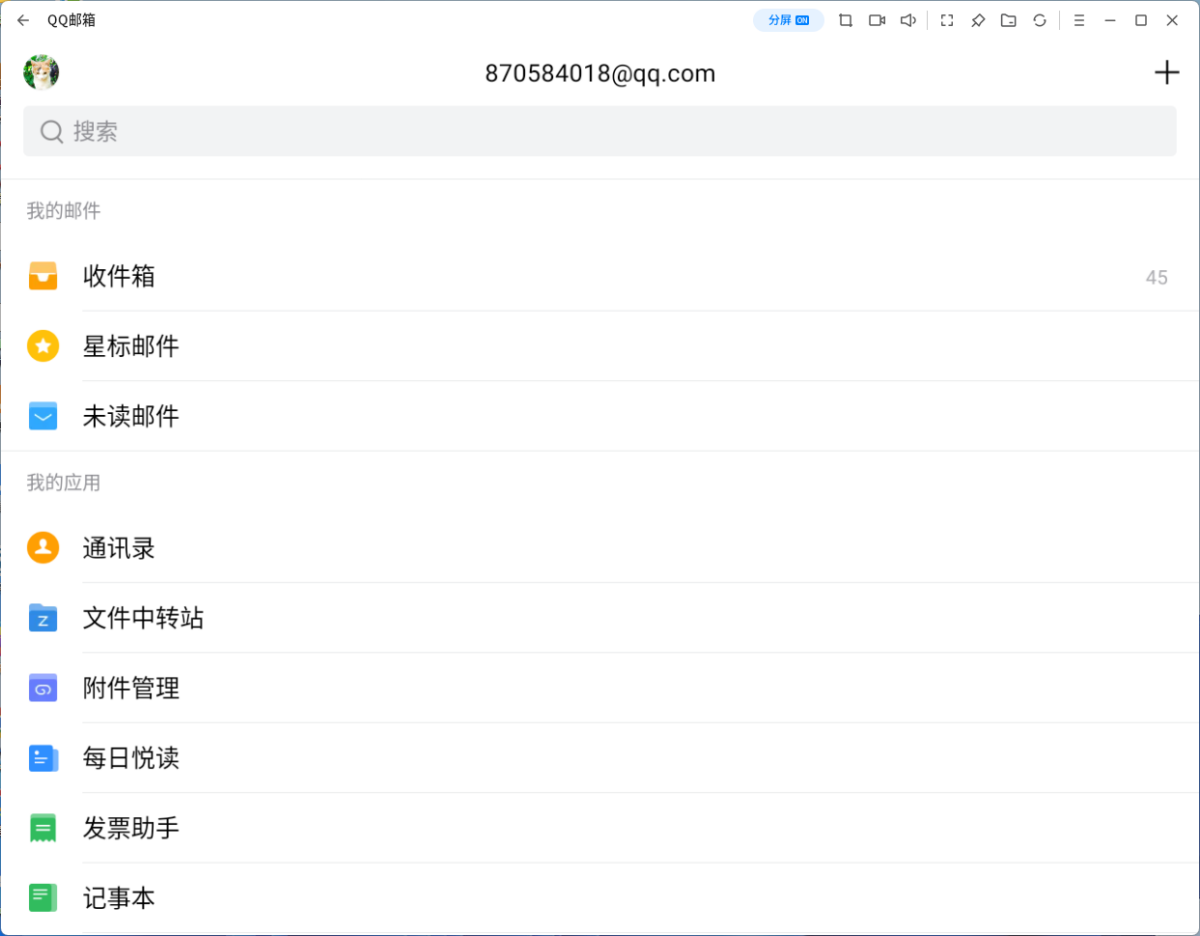Image resolution: width=1200 pixels, height=936 pixels.
Task: Toggle the 分屏 split-screen switch
Action: 788,20
